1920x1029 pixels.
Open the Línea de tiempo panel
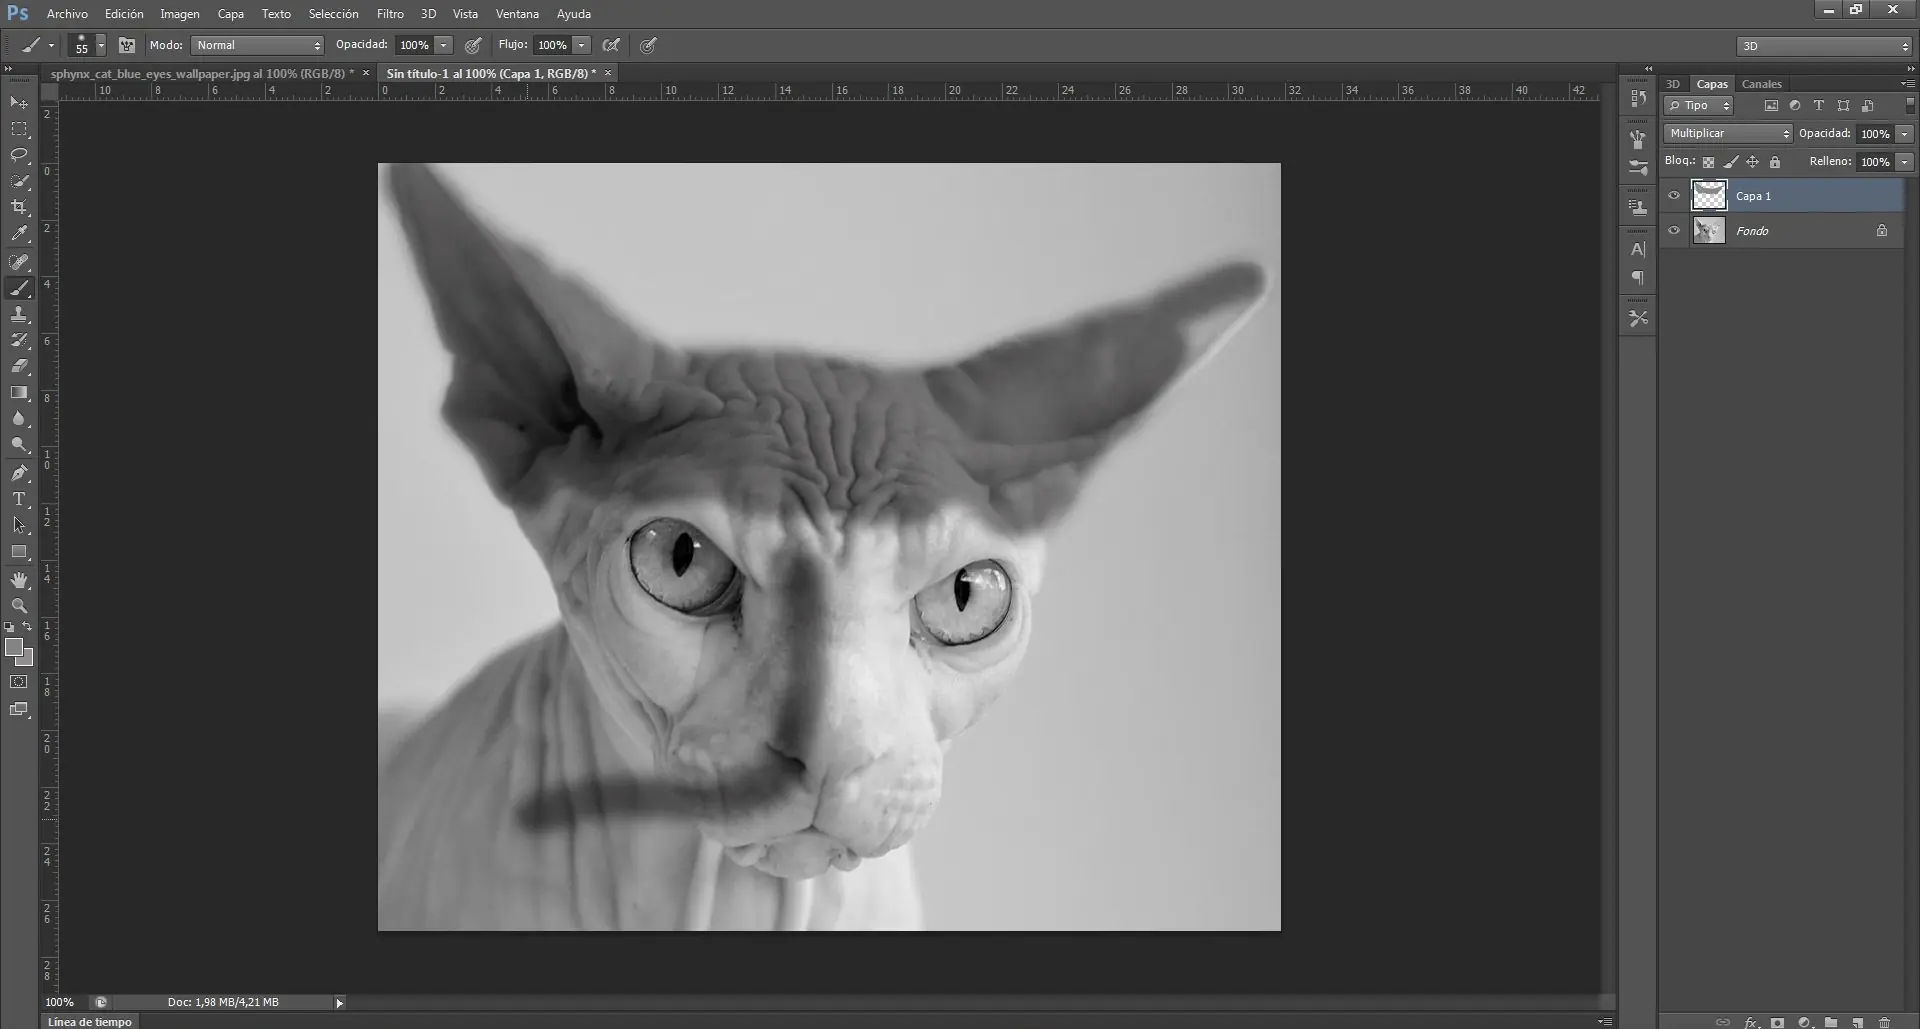click(90, 1021)
